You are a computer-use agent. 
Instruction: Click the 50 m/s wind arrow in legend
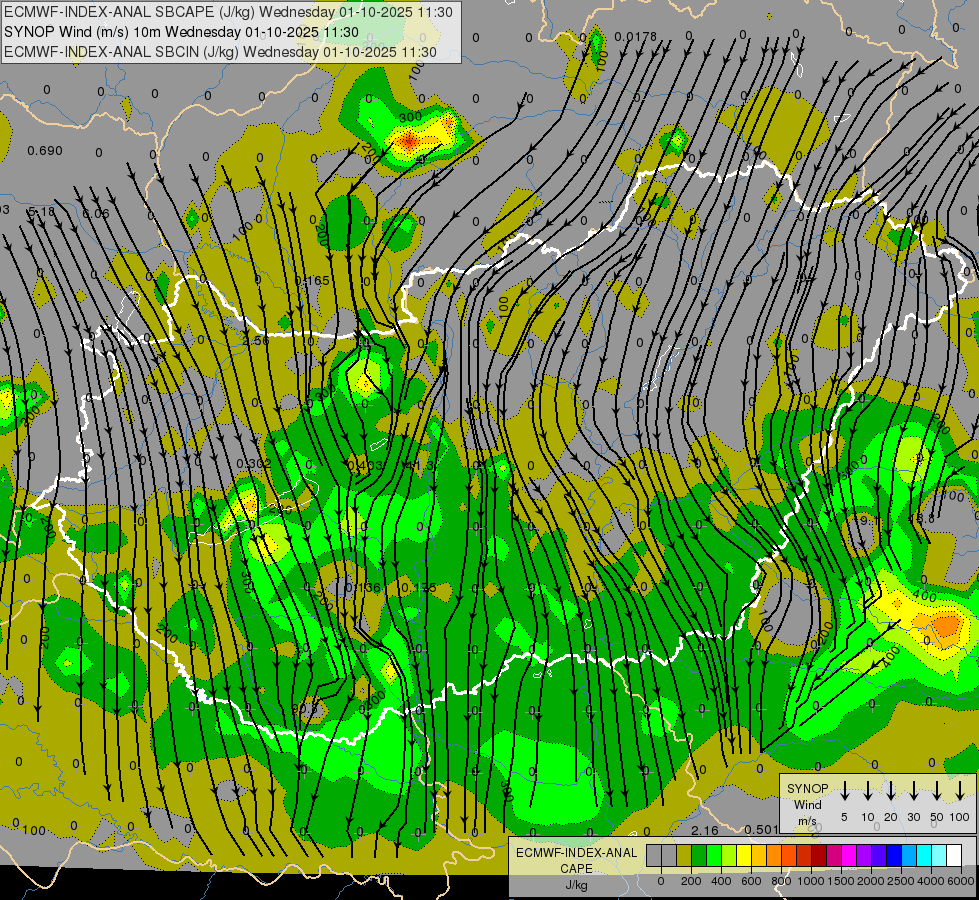tap(937, 791)
